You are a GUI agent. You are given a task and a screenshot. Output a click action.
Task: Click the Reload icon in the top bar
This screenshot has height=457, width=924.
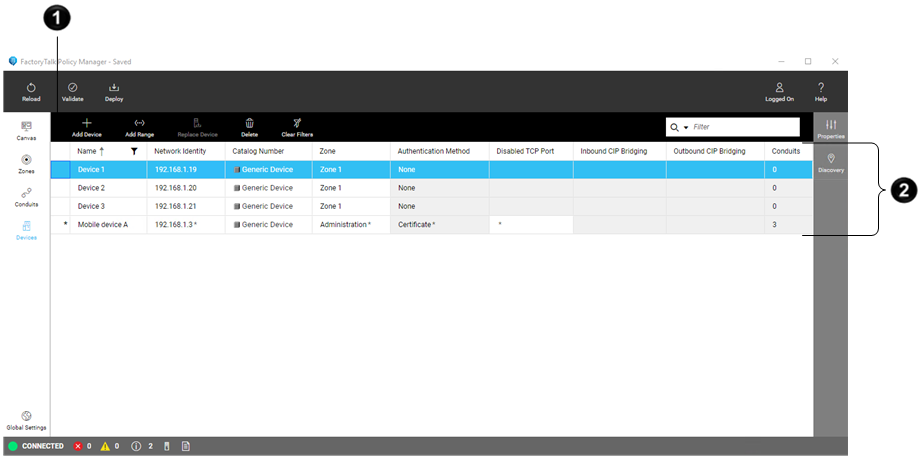[x=31, y=89]
